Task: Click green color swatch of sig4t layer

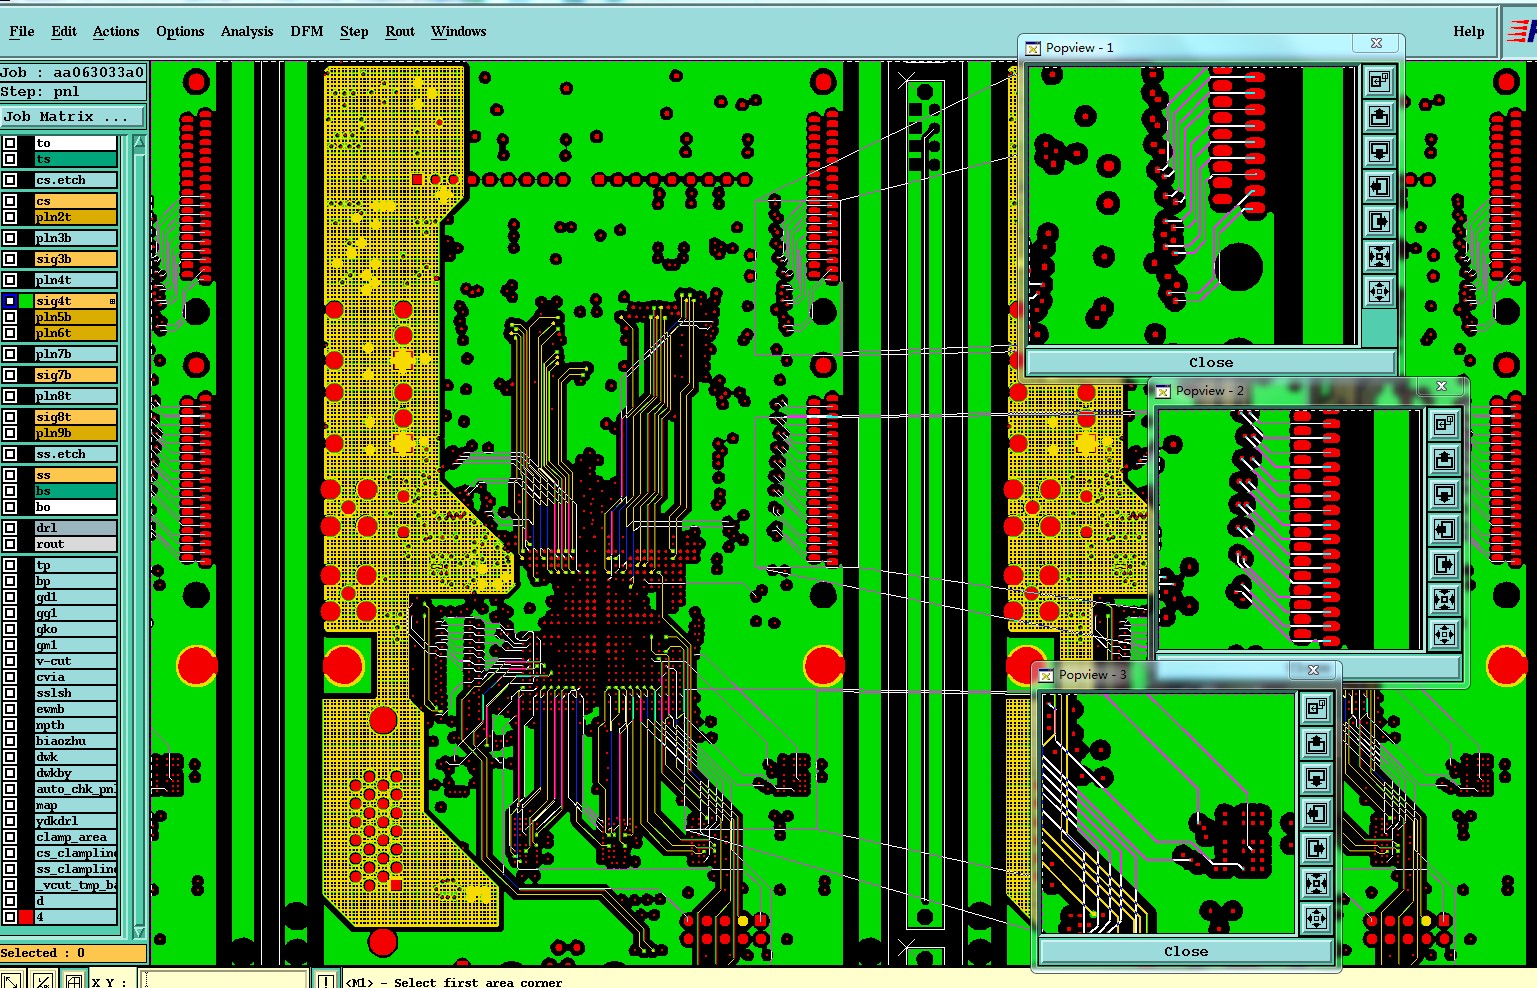Action: pos(26,301)
